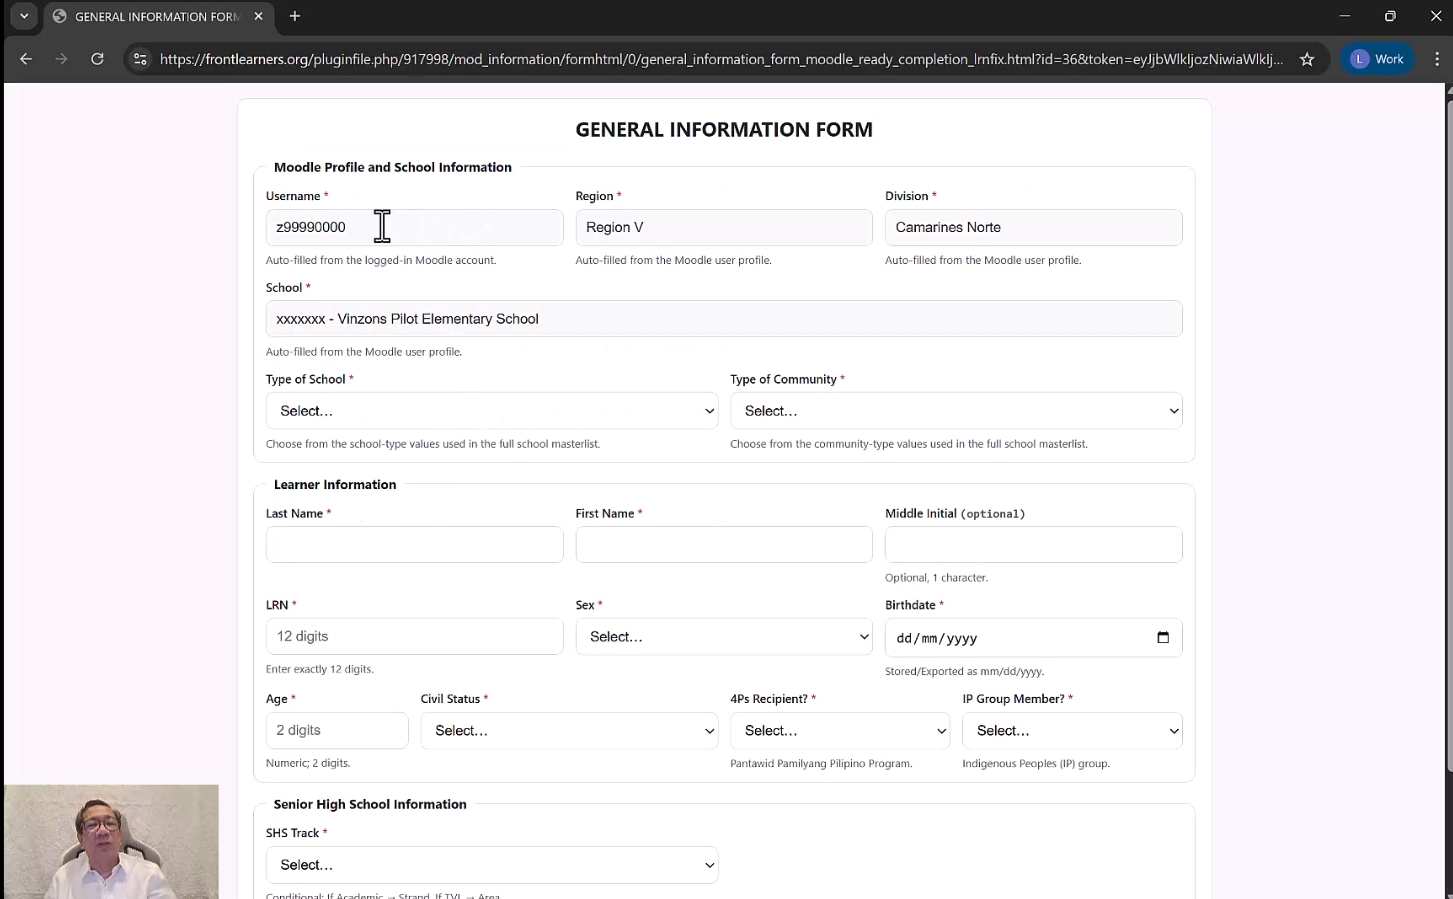Click the Last Name input field
This screenshot has width=1453, height=899.
click(x=414, y=545)
